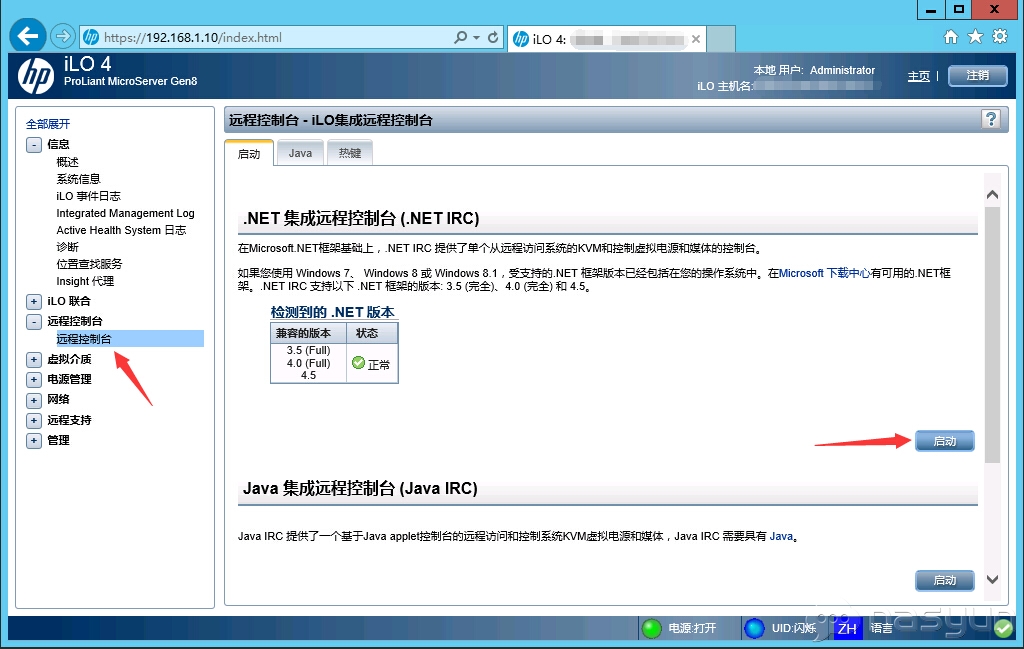
Task: Click the 主页 home link
Action: click(x=918, y=76)
